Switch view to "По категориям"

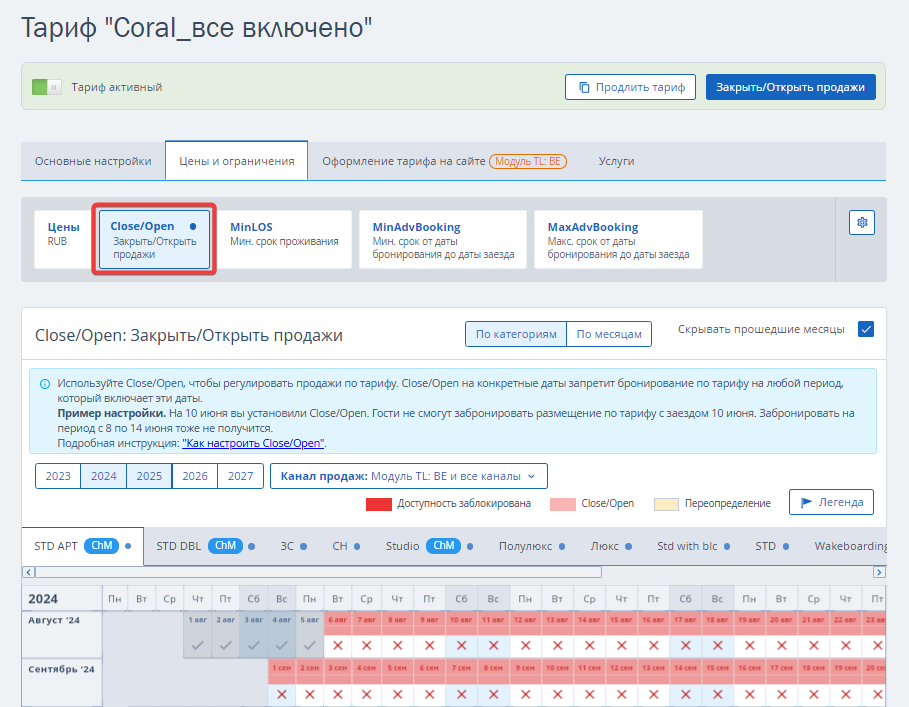click(516, 334)
